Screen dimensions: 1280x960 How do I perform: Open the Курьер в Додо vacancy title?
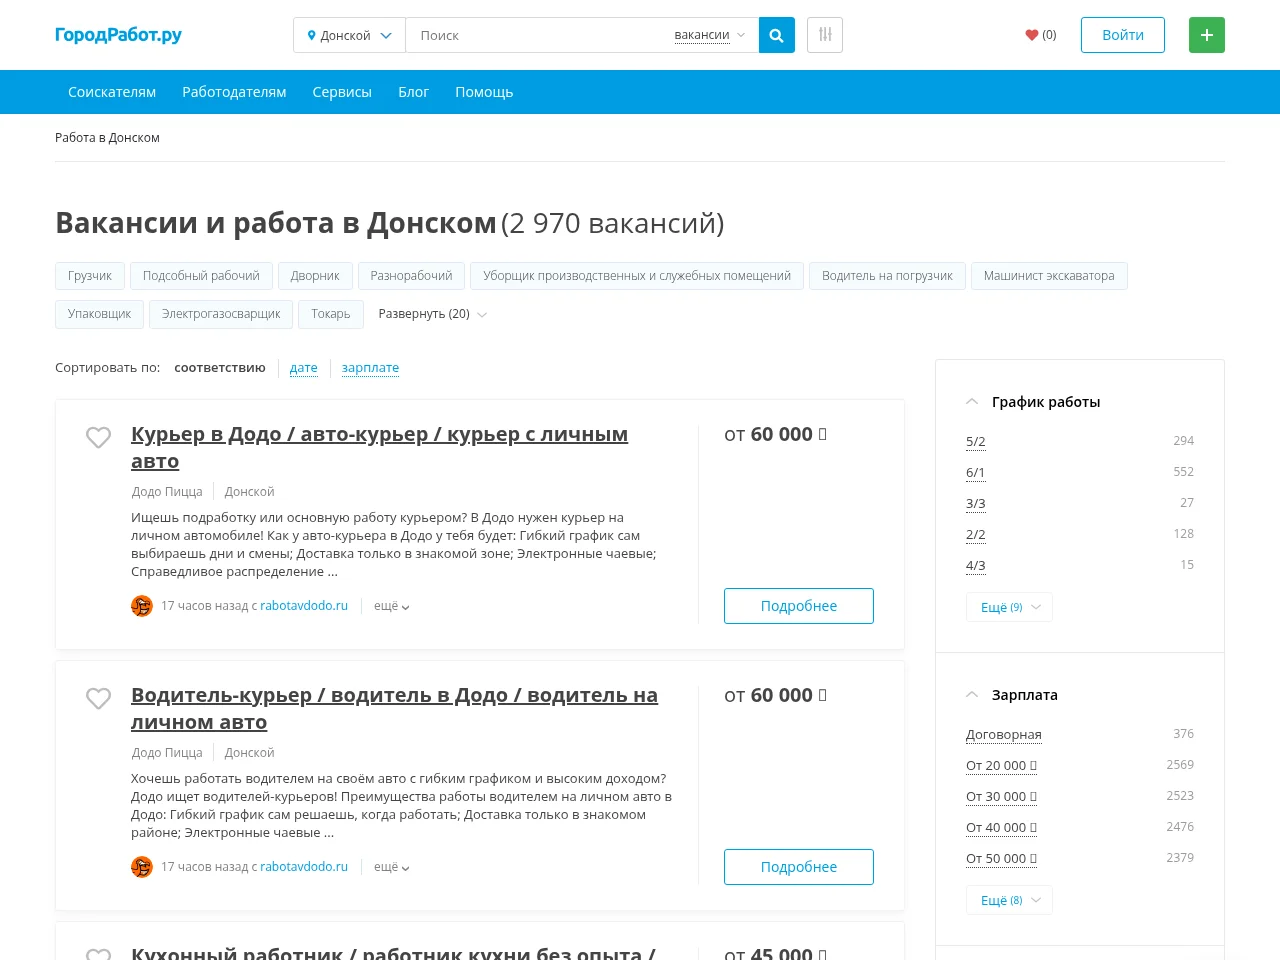[380, 447]
